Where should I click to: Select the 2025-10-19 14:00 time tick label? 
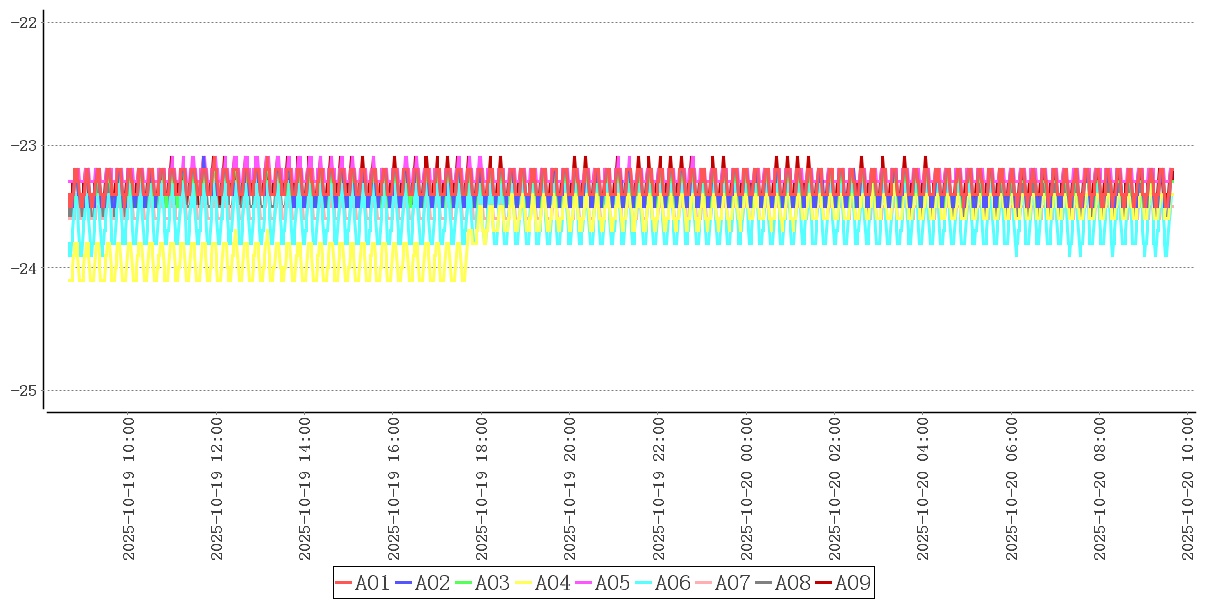(x=305, y=489)
